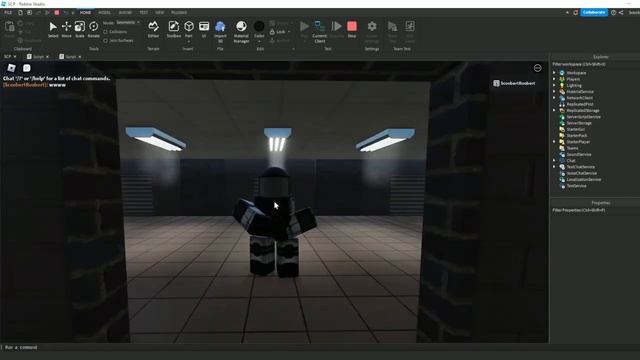Viewport: 640px width, 360px height.
Task: Select MaterialService in Explorer
Action: coord(580,92)
